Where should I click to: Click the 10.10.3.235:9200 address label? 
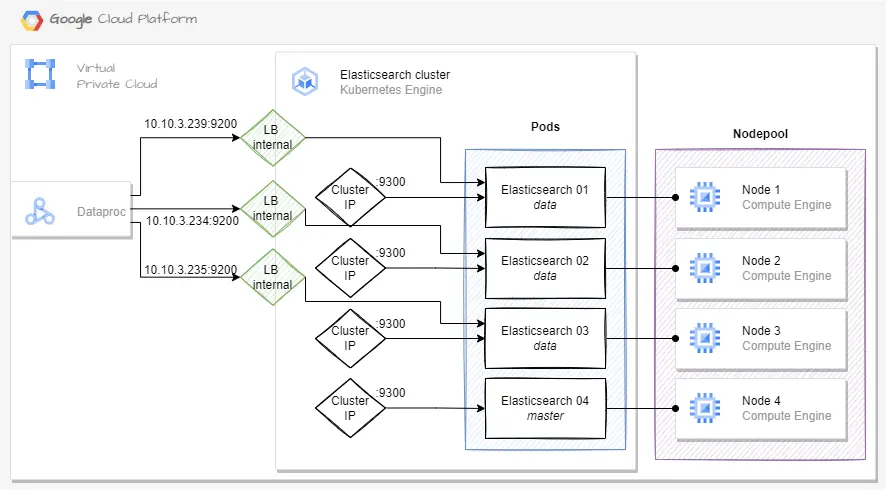click(191, 270)
